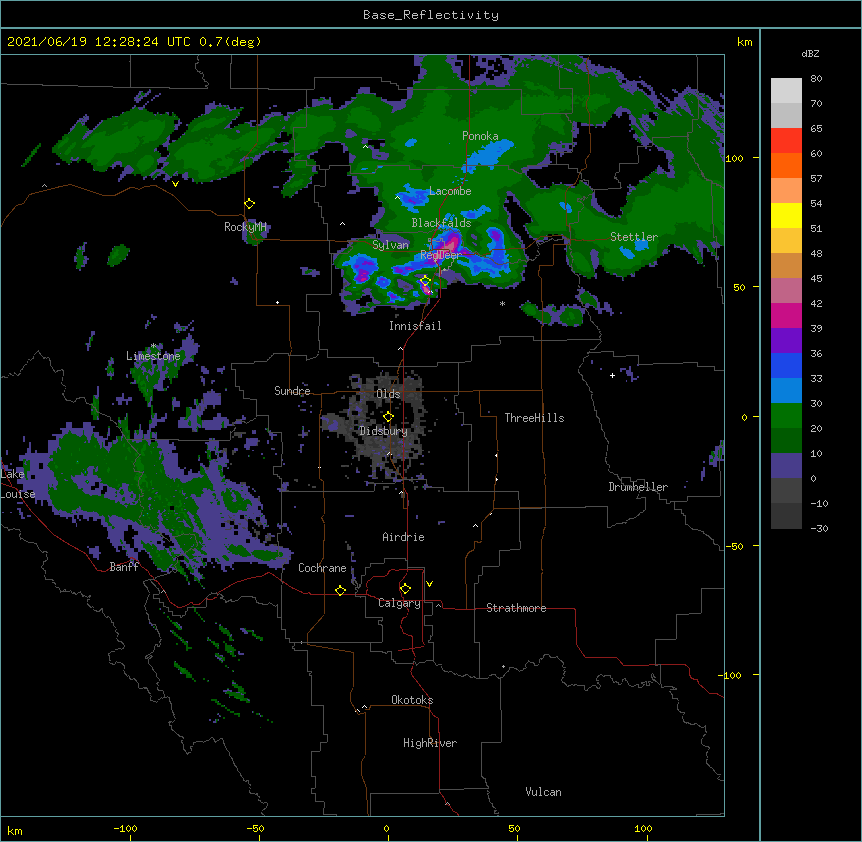The image size is (862, 842).
Task: Click the ThreeHills label
Action: [534, 418]
